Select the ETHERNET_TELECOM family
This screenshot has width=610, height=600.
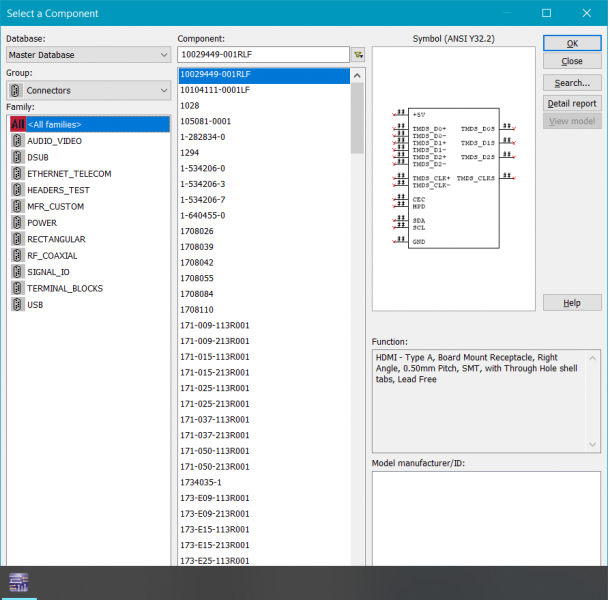click(x=69, y=174)
